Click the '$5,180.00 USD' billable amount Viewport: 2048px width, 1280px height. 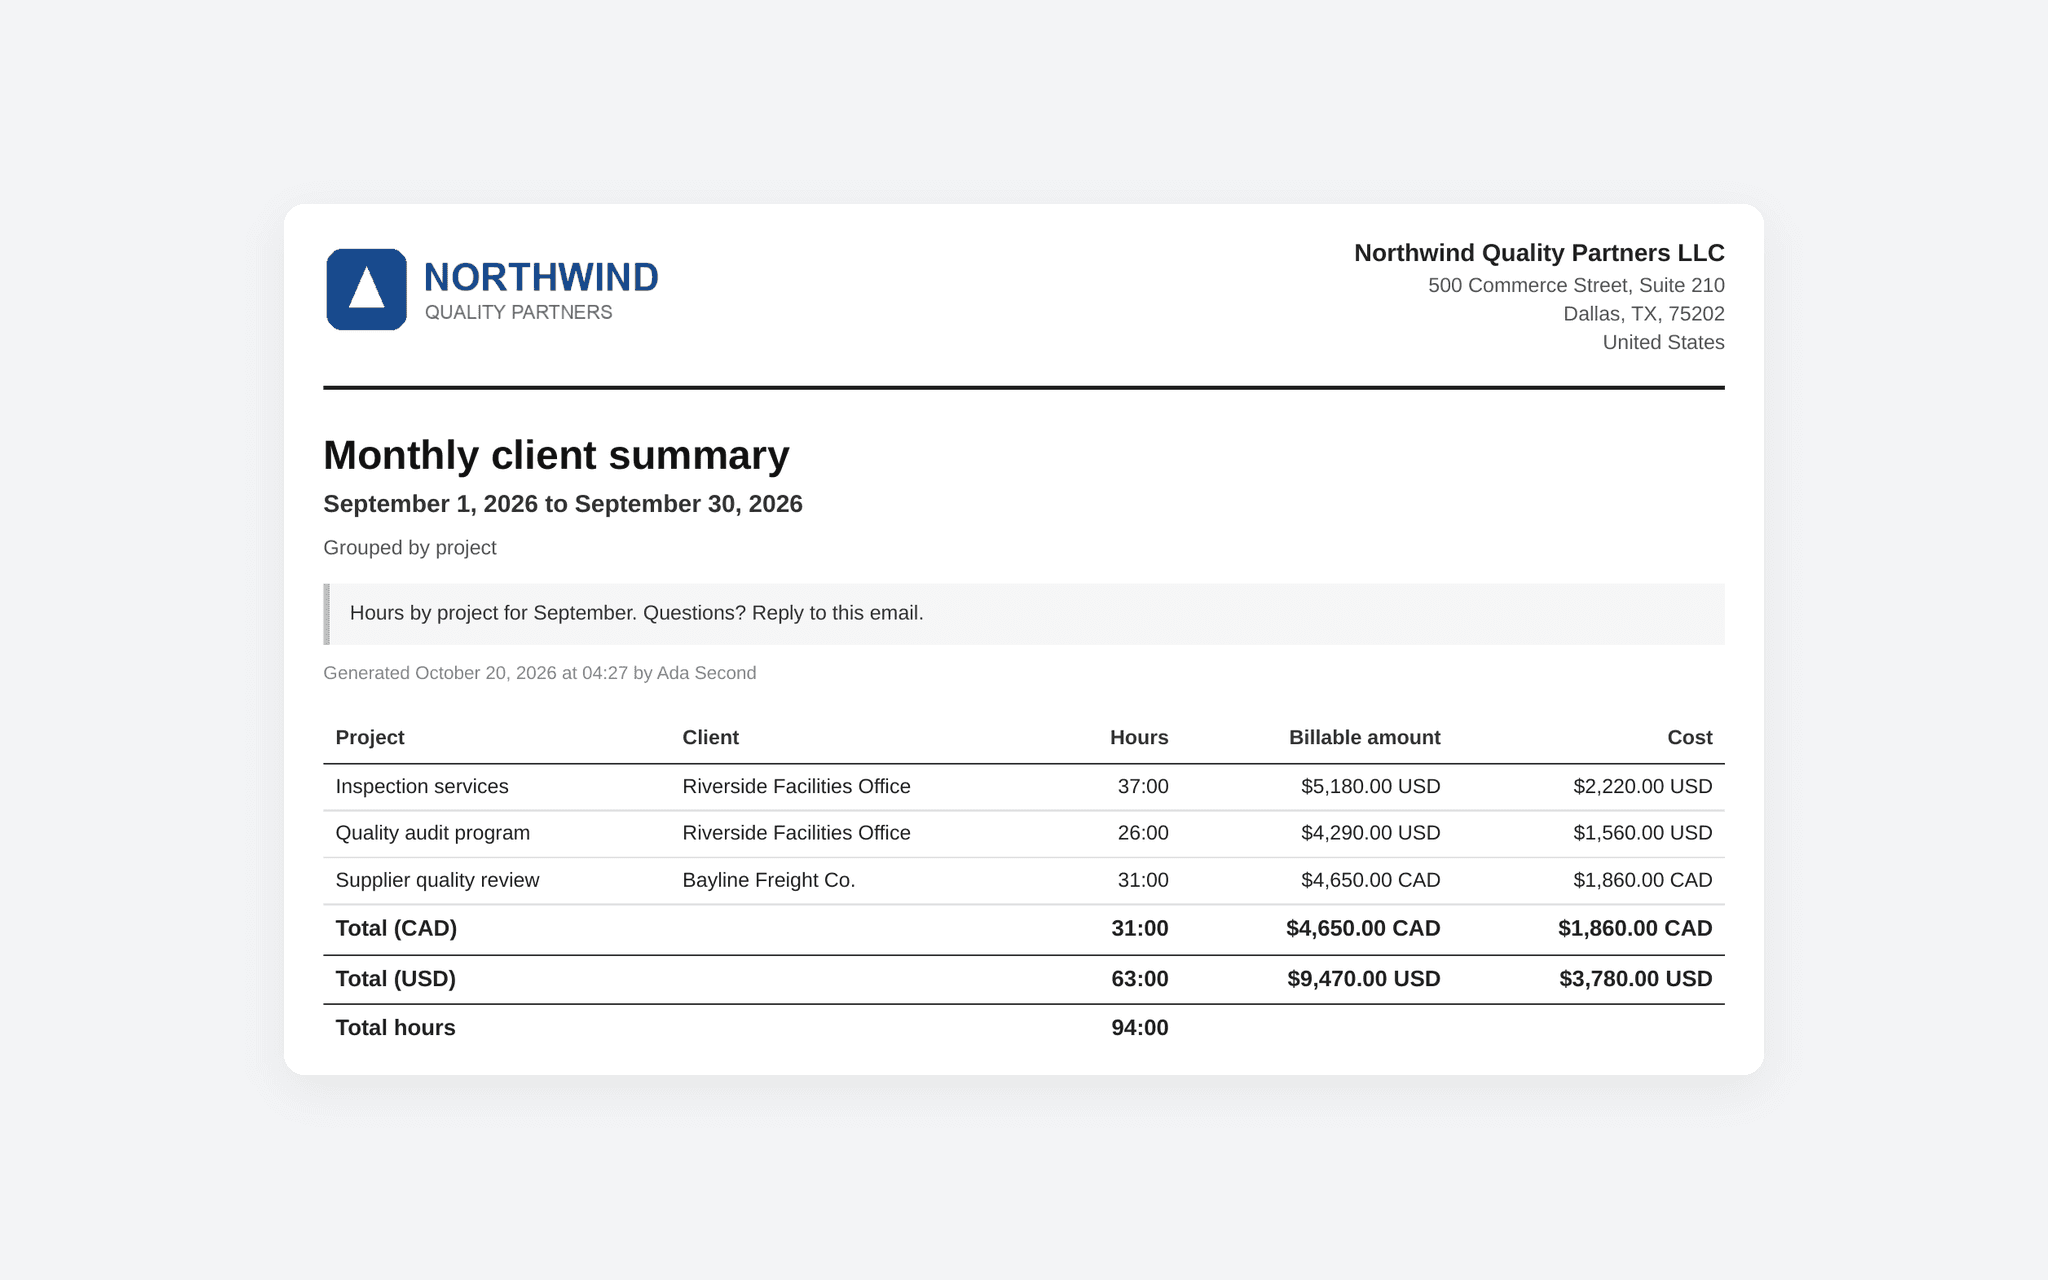click(1370, 787)
